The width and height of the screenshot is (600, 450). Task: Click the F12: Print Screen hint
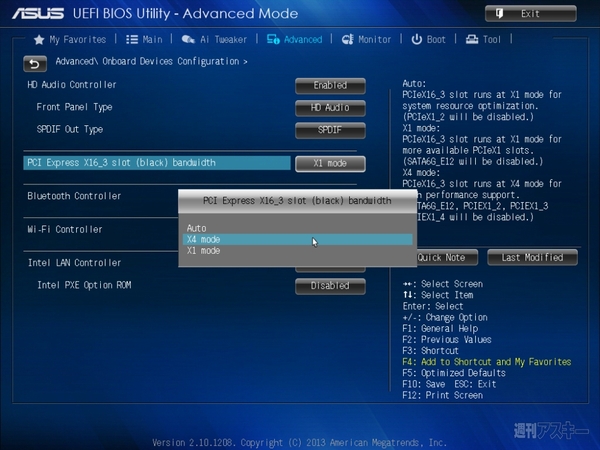442,395
